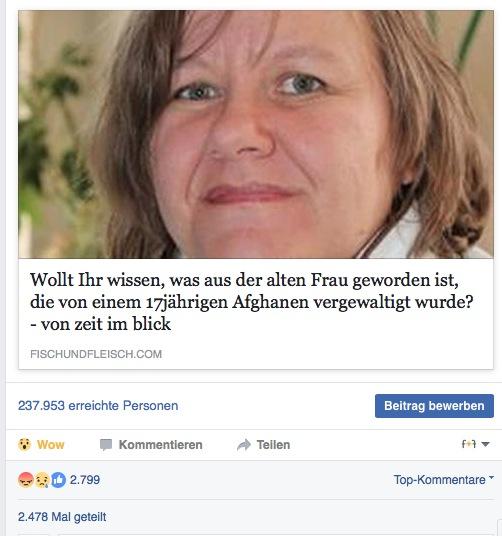
Task: Click the sad crying reaction emoji
Action: pos(42,480)
